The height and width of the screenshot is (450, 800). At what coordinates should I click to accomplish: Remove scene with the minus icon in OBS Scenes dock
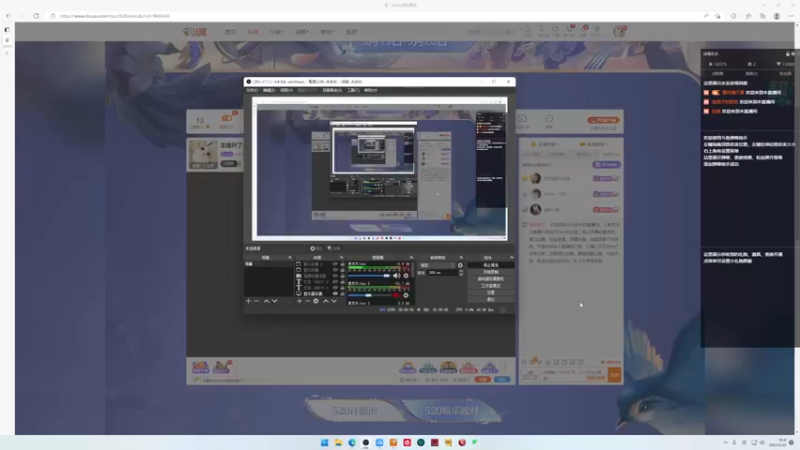256,301
